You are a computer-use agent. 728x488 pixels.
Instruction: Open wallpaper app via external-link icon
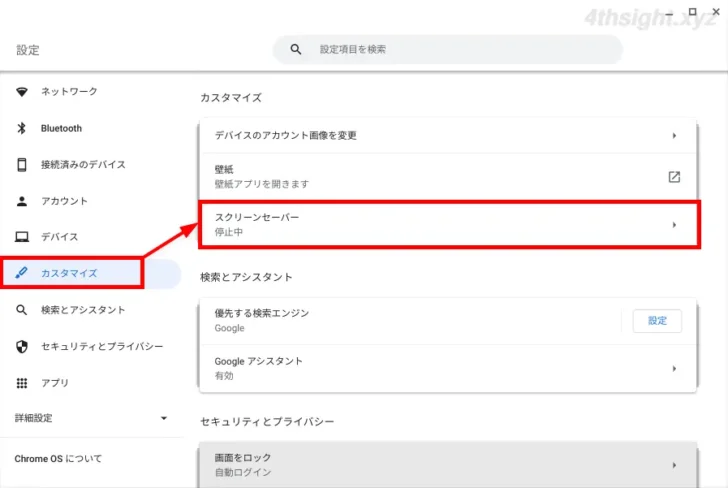674,177
